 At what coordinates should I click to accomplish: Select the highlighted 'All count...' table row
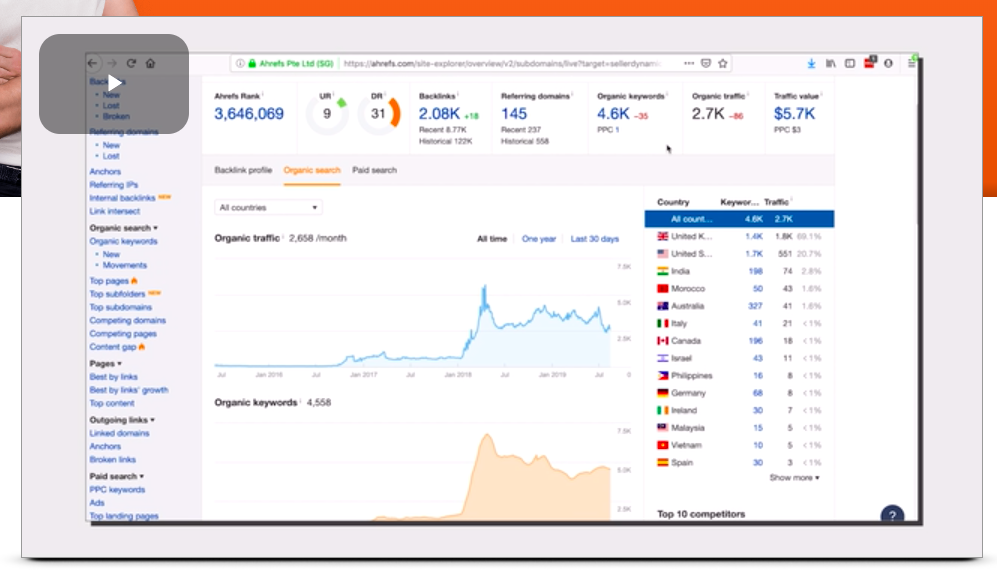[x=739, y=219]
